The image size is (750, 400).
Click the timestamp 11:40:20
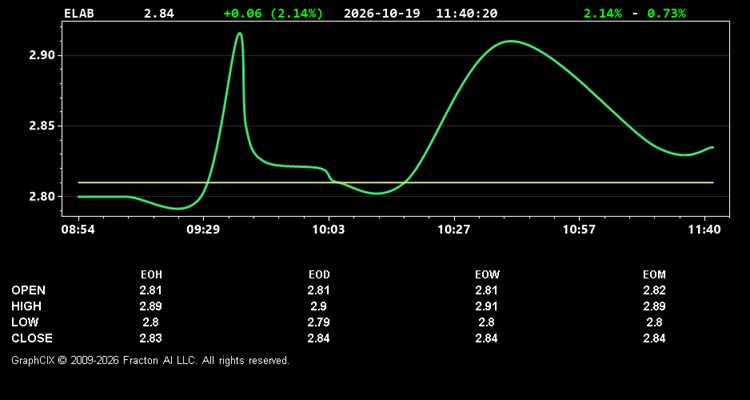[x=466, y=13]
